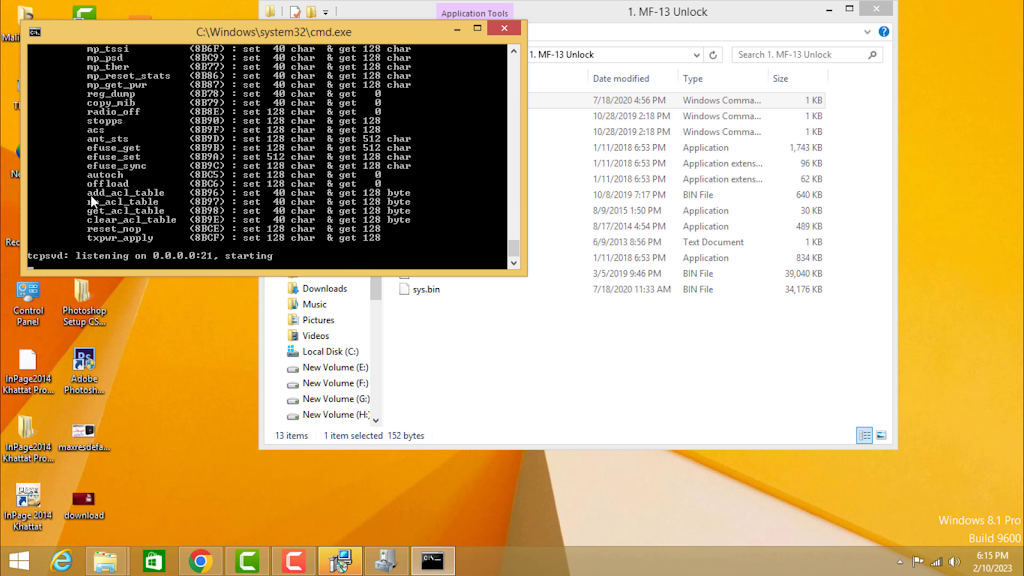Switch Explorer to details view

864,436
